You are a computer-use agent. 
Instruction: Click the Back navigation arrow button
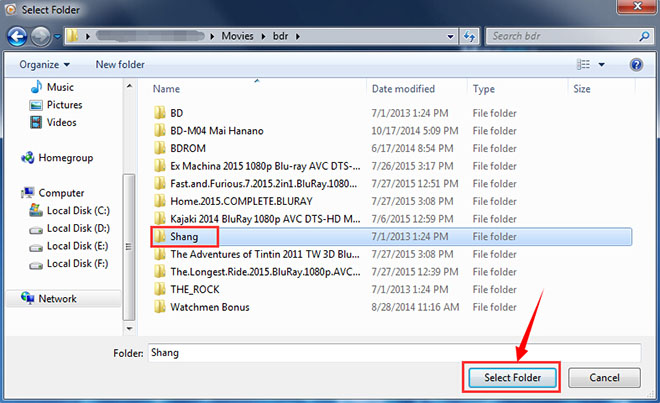point(17,37)
